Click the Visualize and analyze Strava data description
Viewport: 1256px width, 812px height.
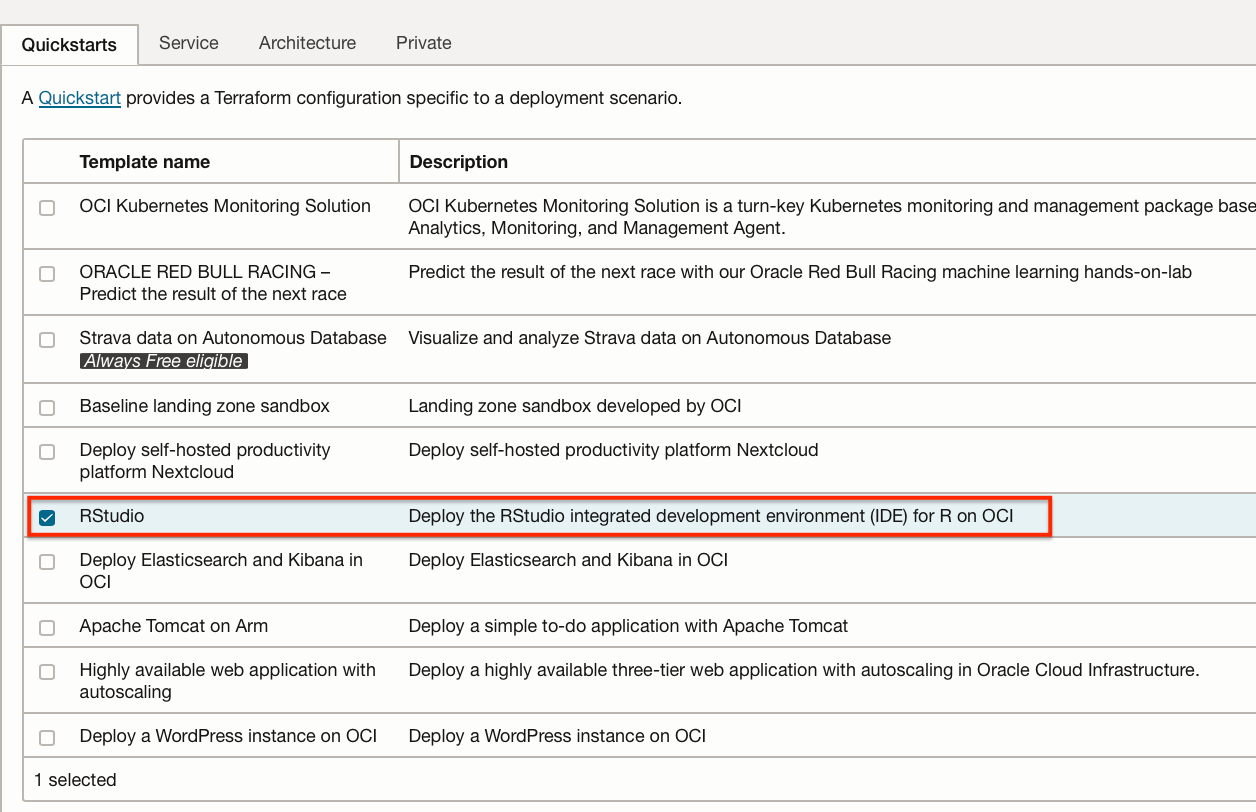coord(650,338)
